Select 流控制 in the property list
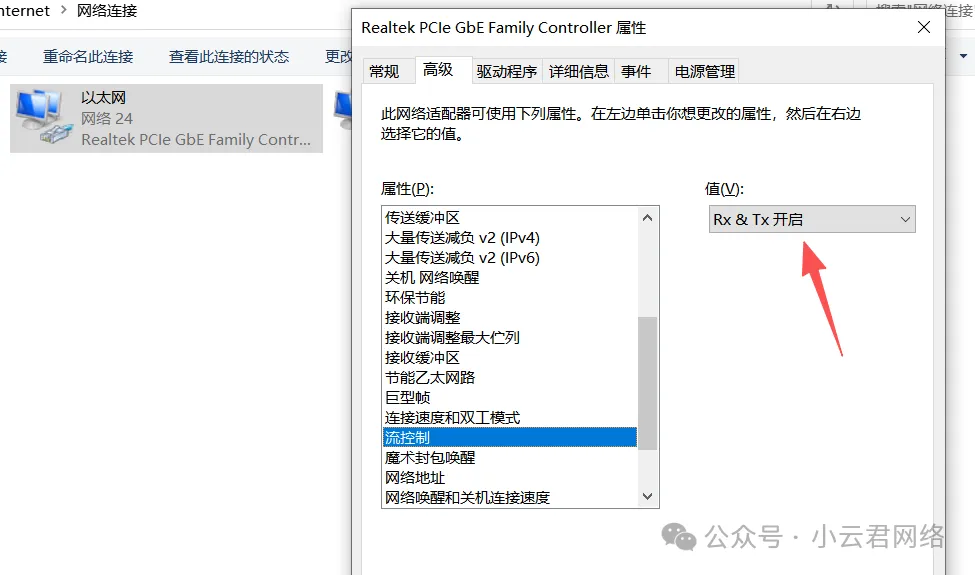The height and width of the screenshot is (575, 975). [408, 437]
